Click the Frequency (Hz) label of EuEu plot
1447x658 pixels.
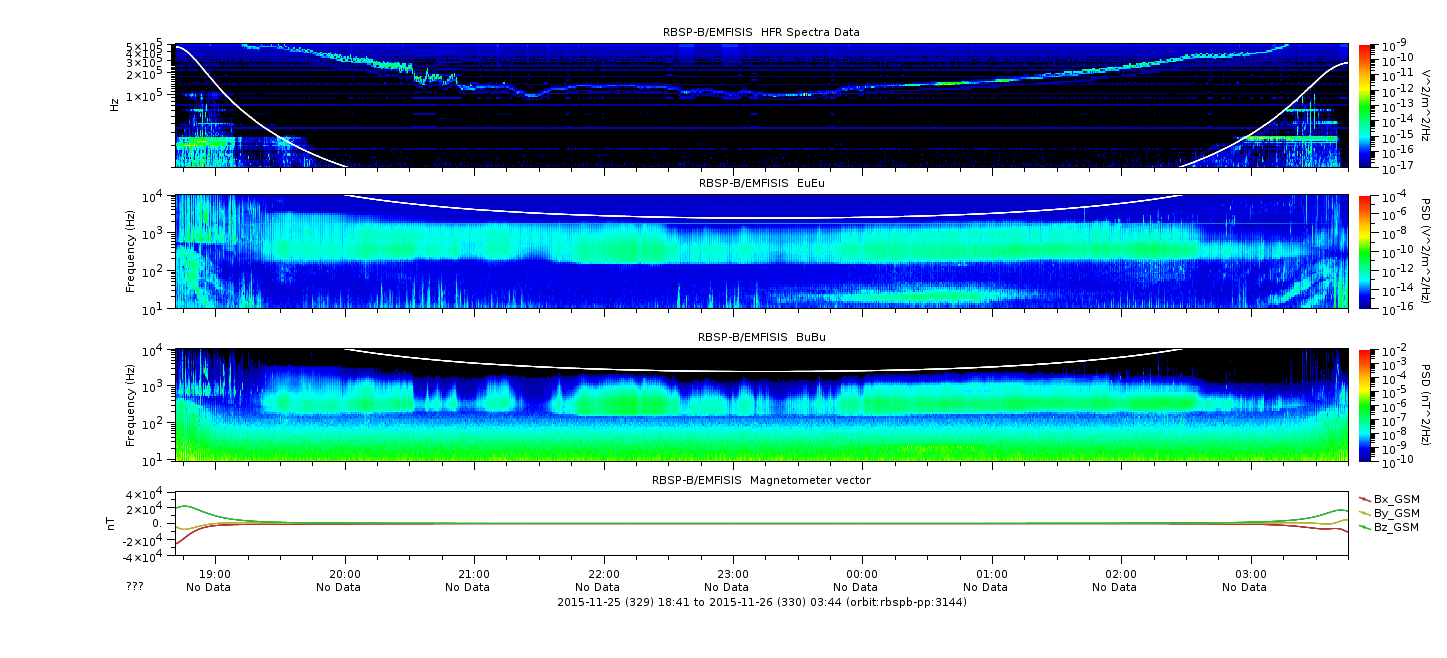tap(130, 252)
